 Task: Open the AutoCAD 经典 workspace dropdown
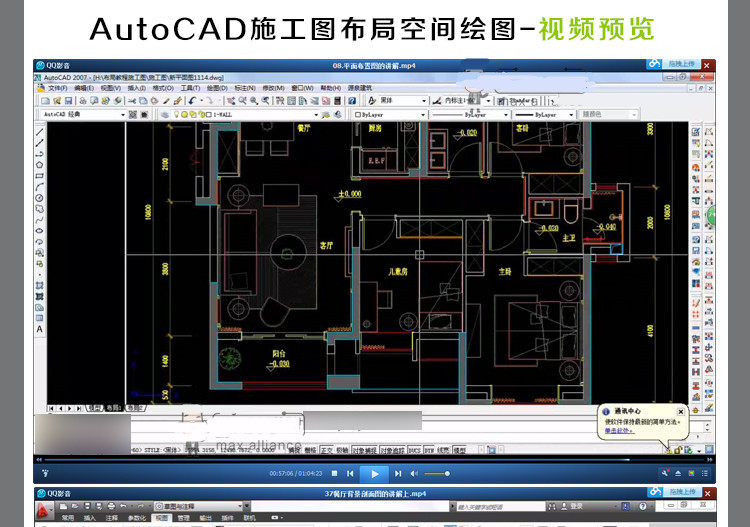(82, 115)
